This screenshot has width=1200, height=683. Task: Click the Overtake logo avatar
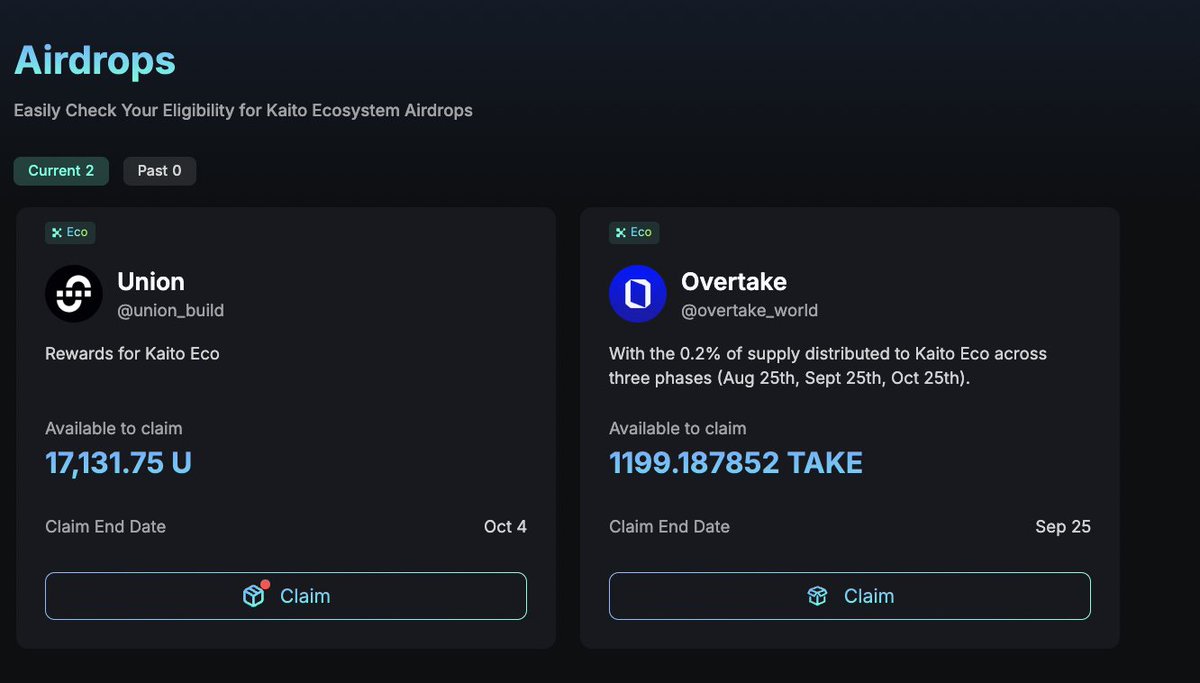tap(638, 294)
